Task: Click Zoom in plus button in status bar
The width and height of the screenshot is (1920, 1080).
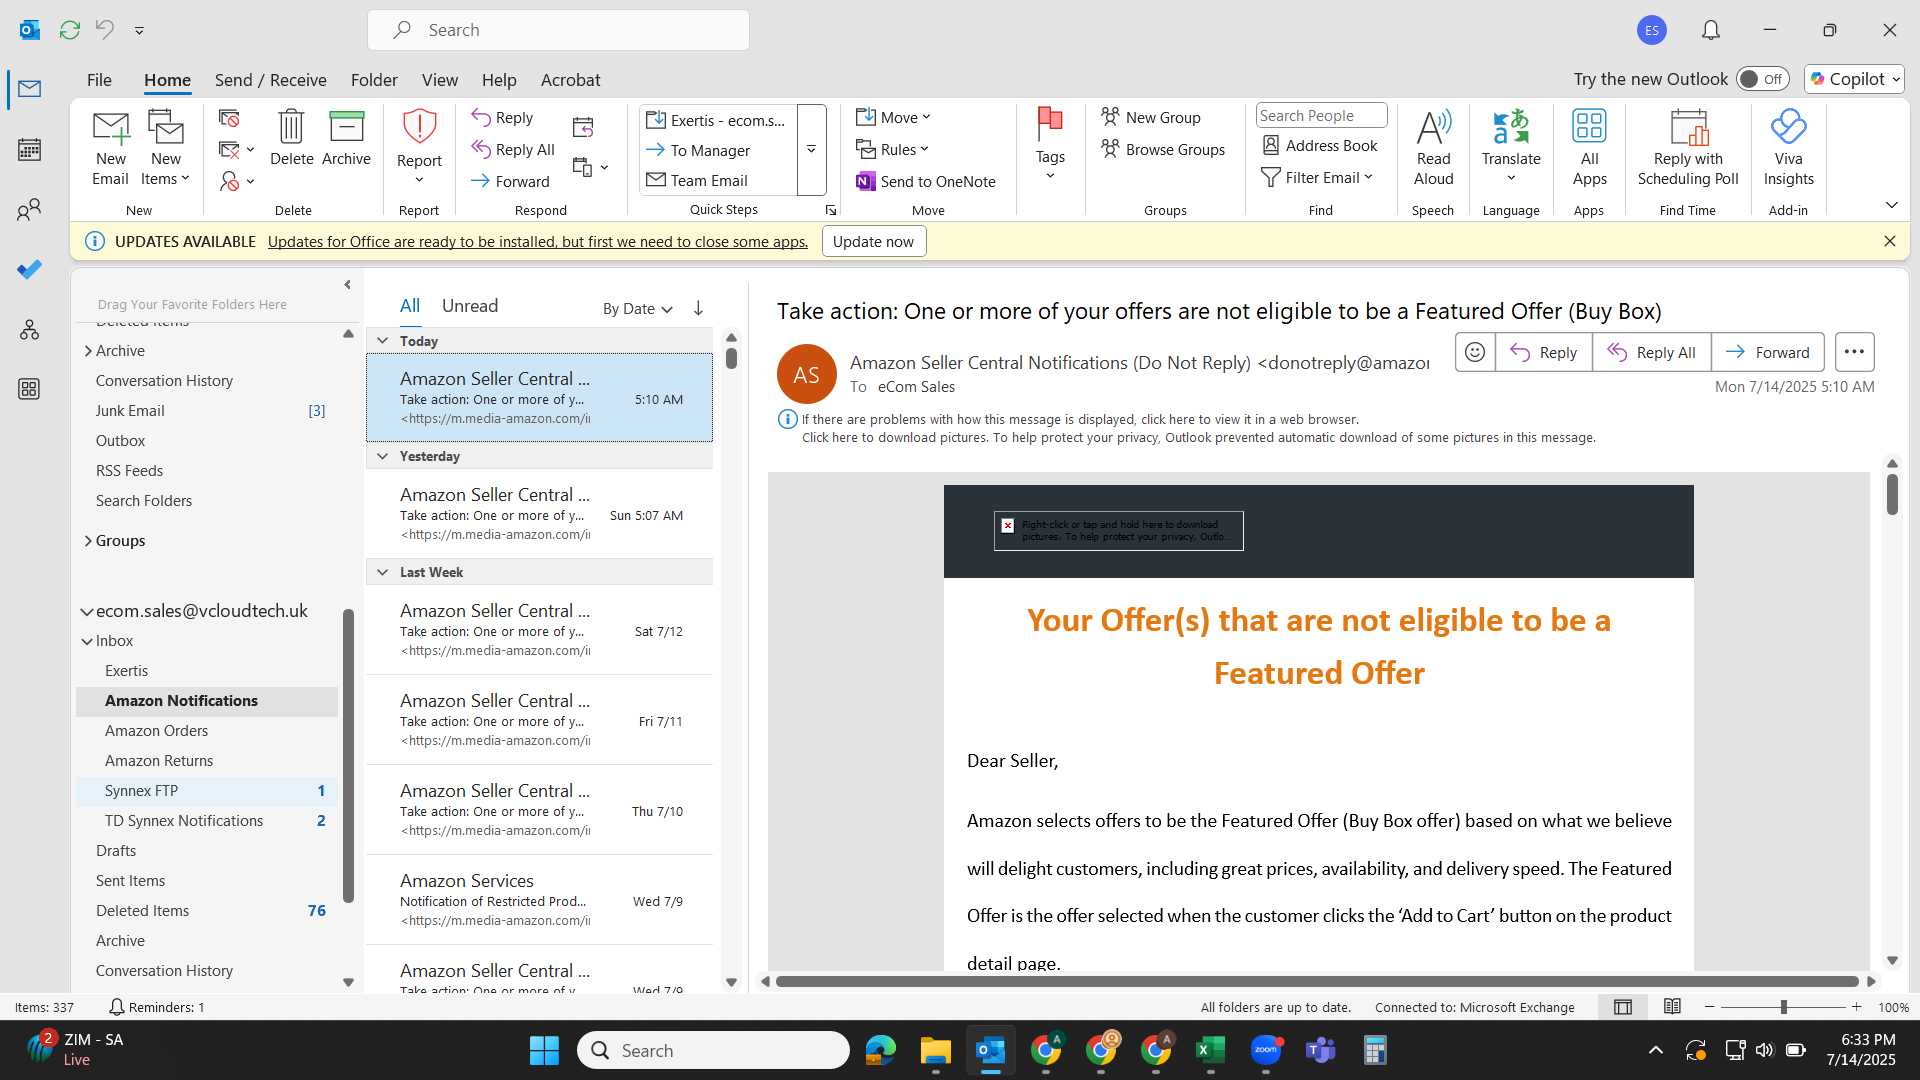Action: (x=1856, y=1007)
